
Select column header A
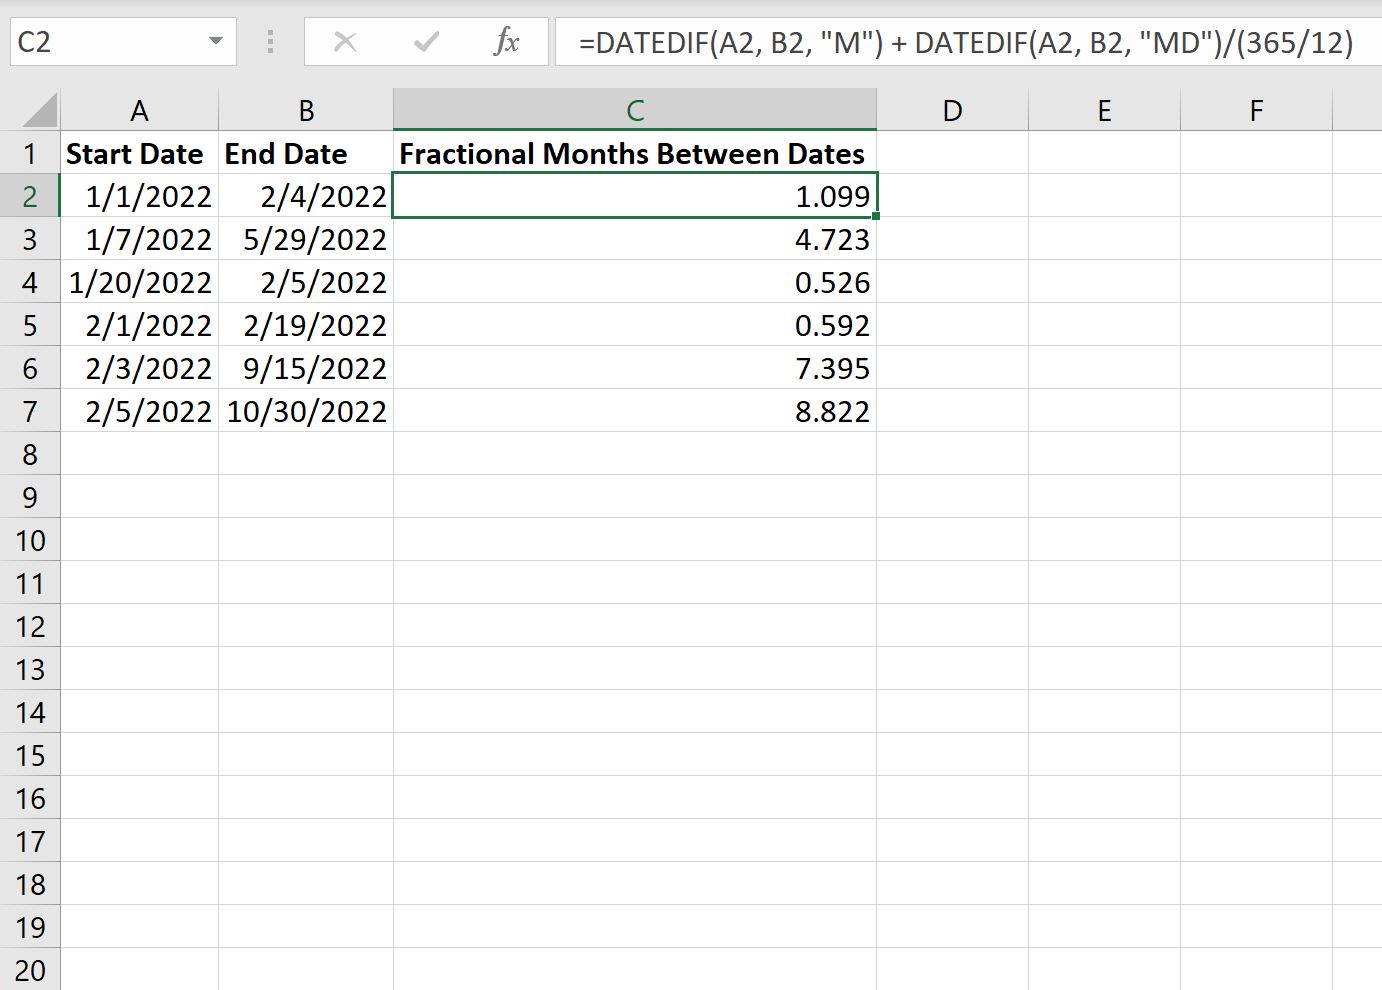(139, 108)
